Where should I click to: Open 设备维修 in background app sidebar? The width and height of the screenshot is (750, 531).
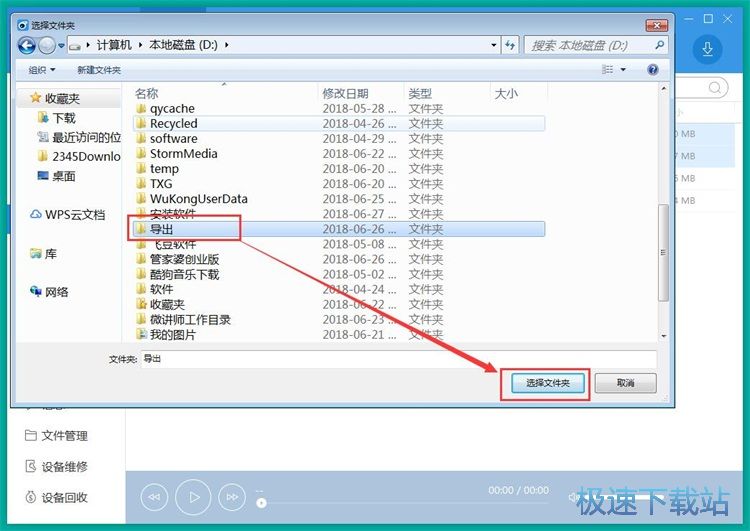[x=56, y=466]
